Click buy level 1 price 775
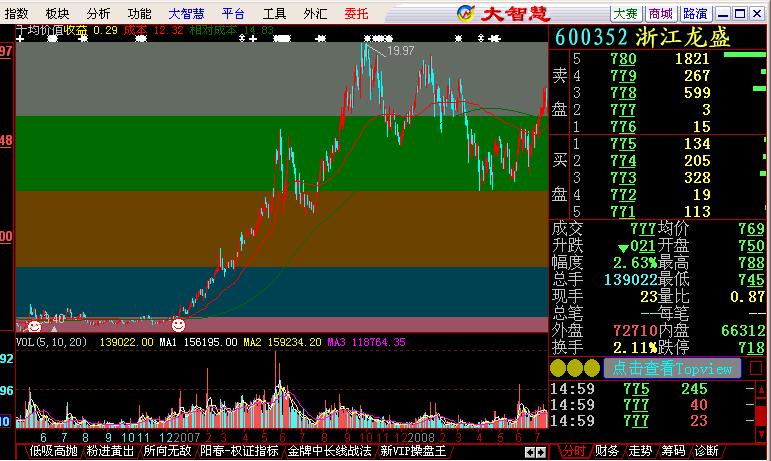The width and height of the screenshot is (771, 461). pyautogui.click(x=623, y=144)
